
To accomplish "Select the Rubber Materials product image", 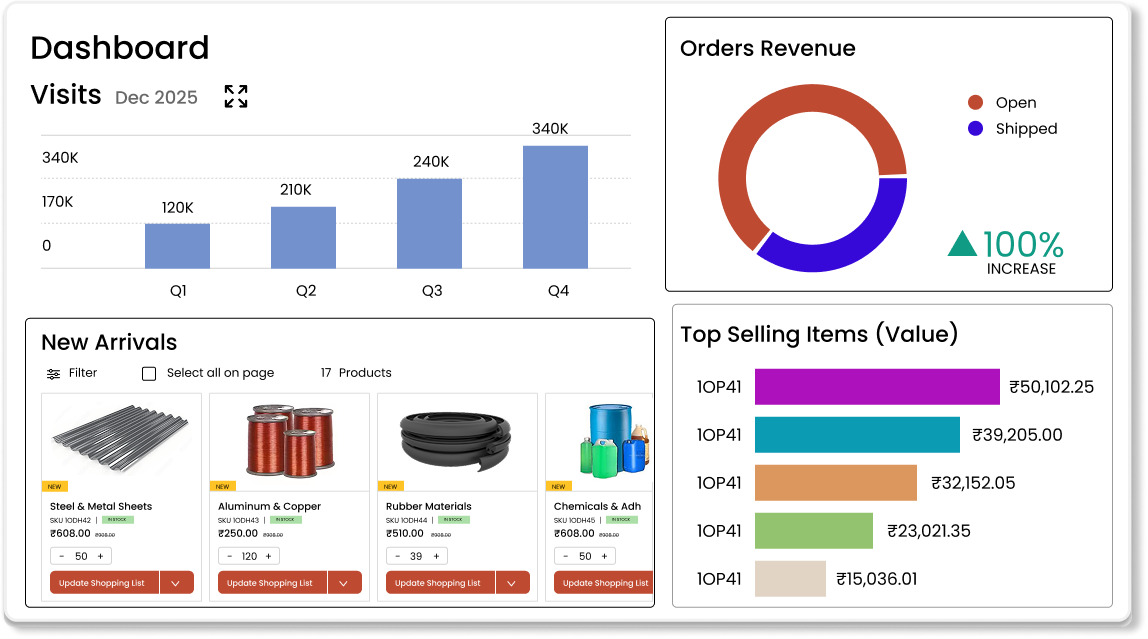I will (x=457, y=439).
